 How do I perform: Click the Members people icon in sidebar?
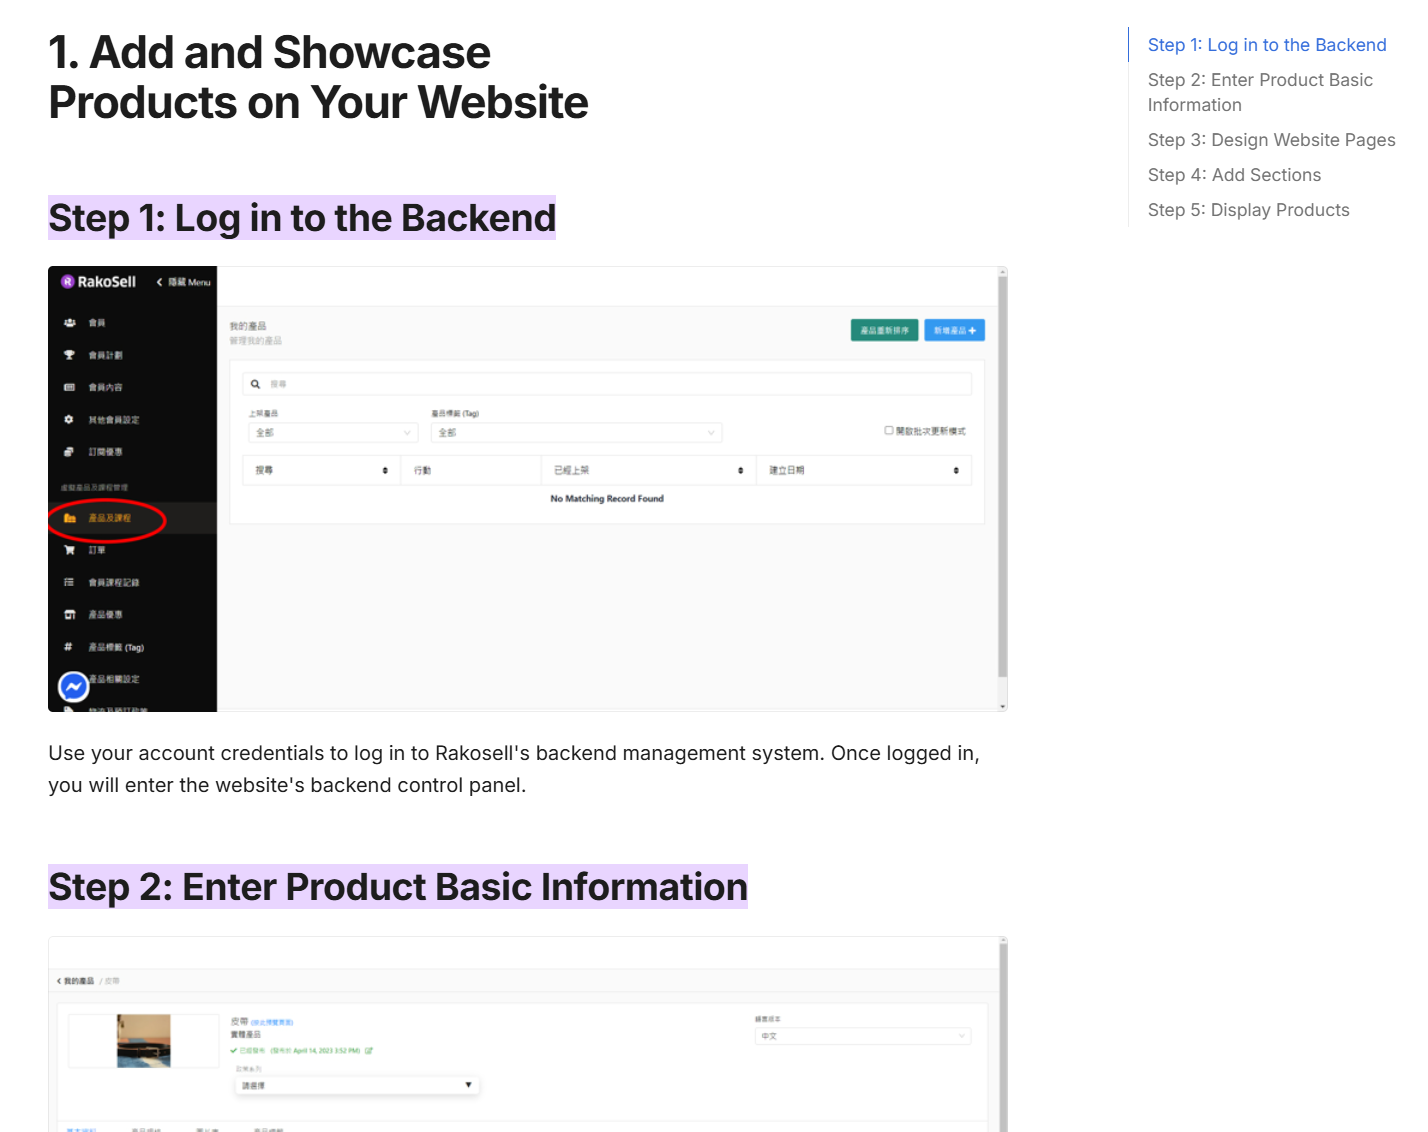(x=69, y=323)
